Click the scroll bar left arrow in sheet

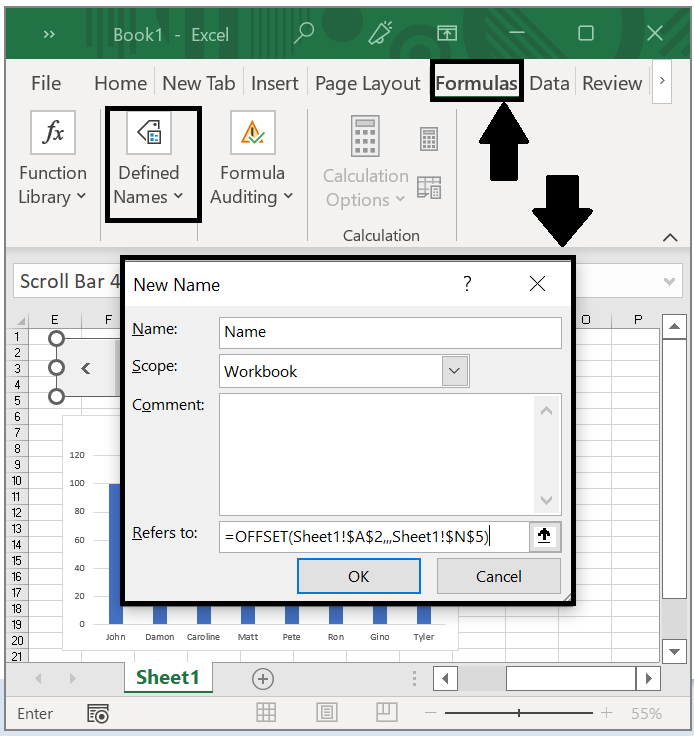coord(85,369)
